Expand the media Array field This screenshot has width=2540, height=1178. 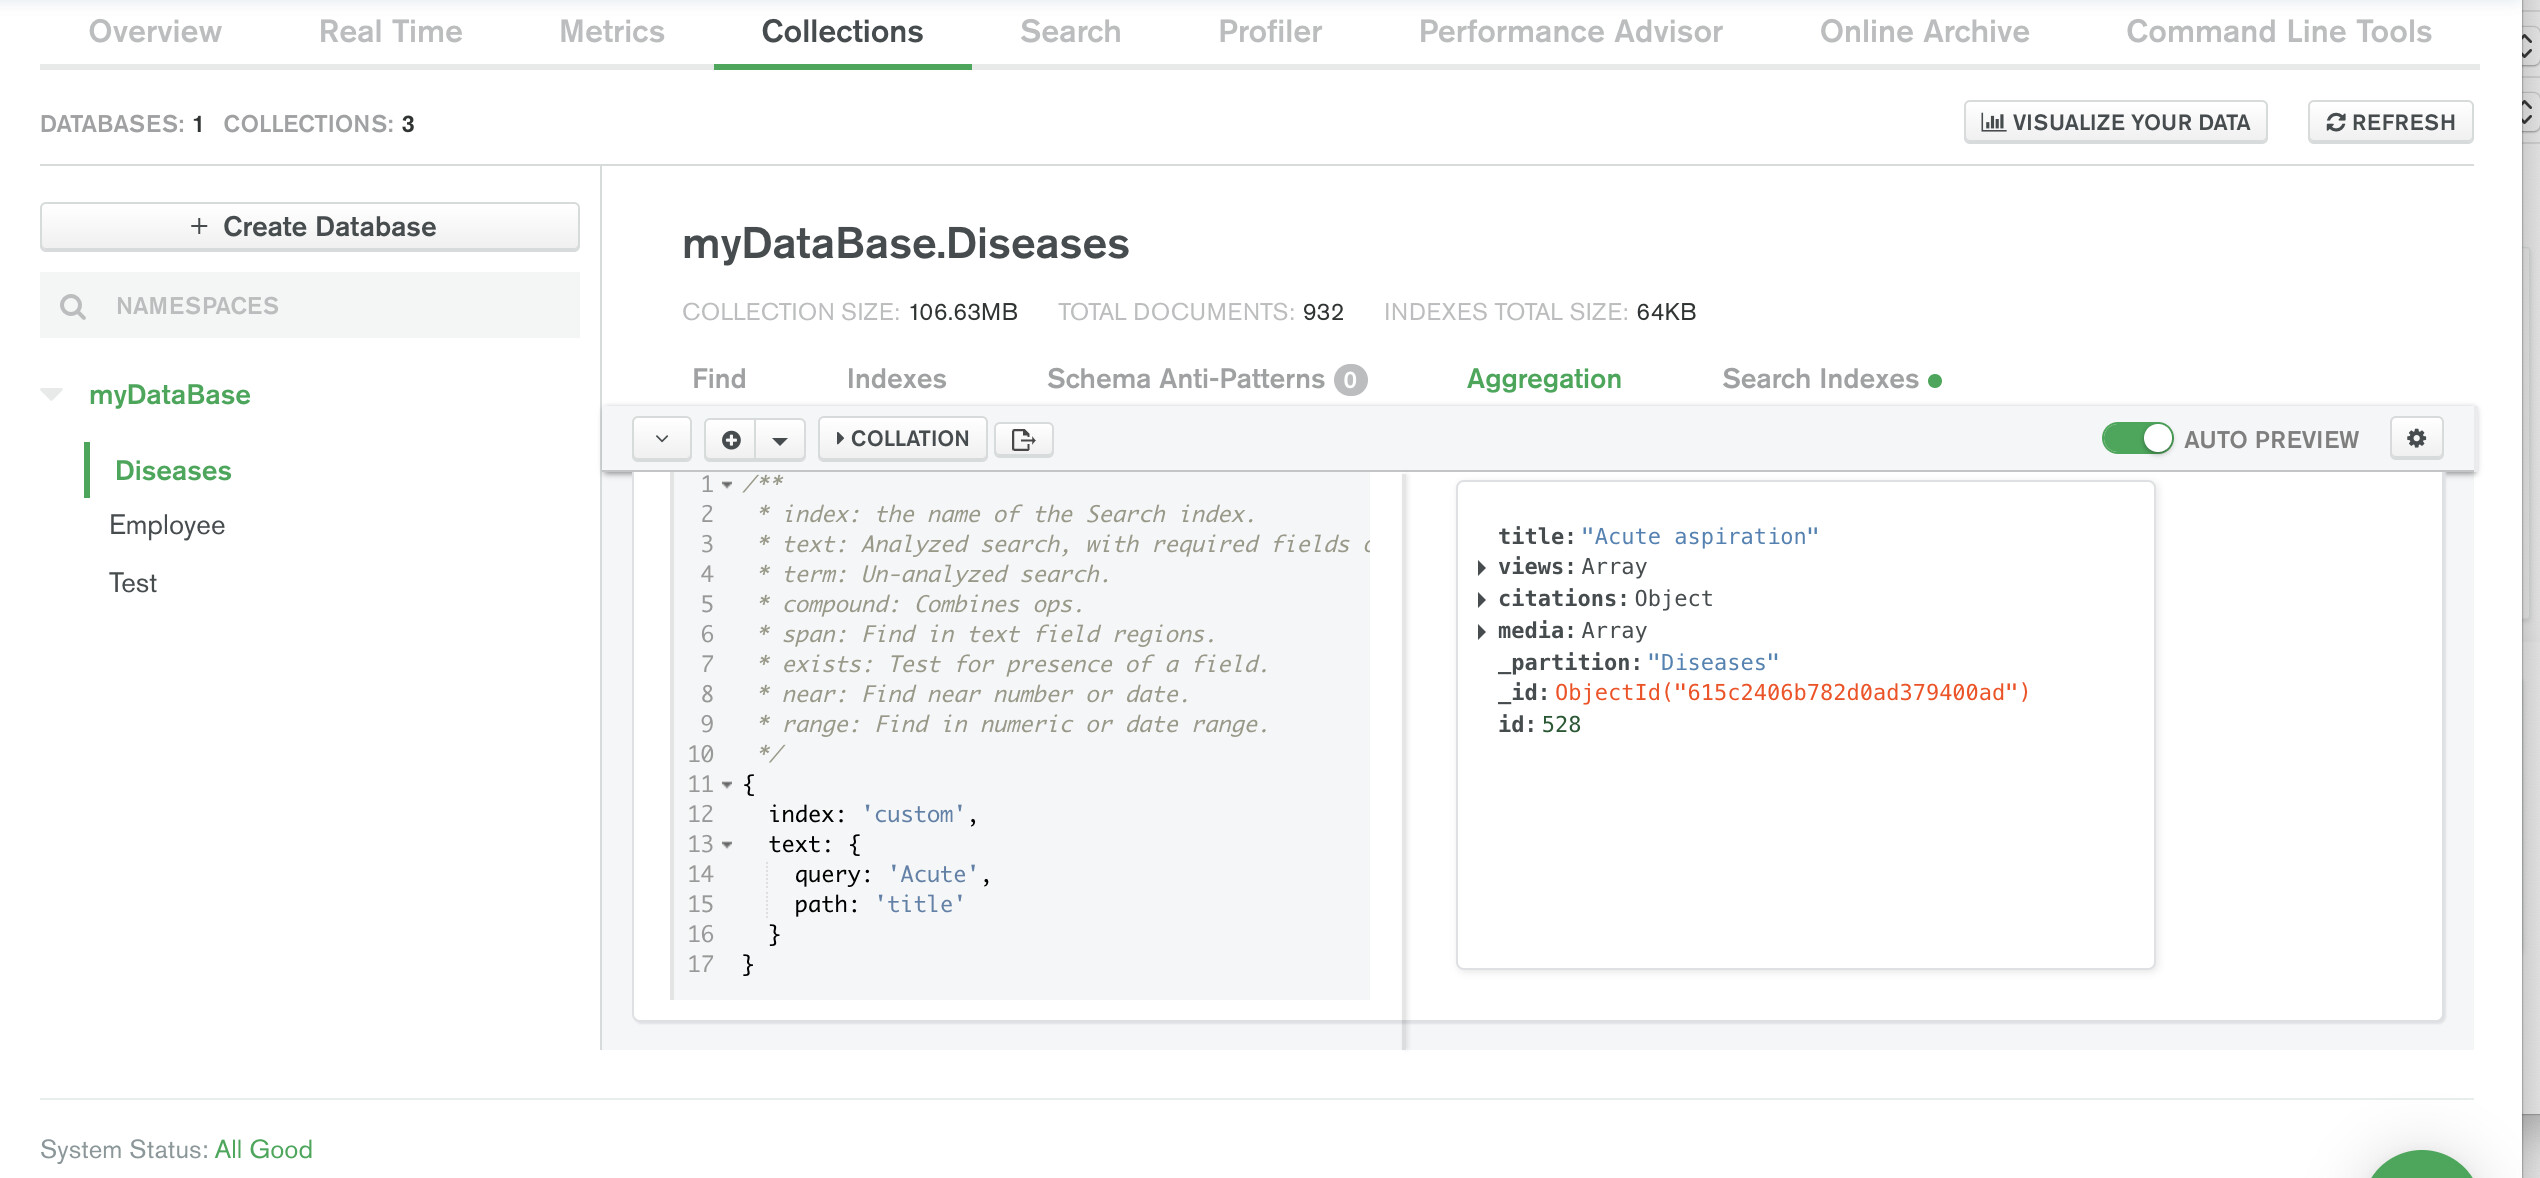point(1482,632)
